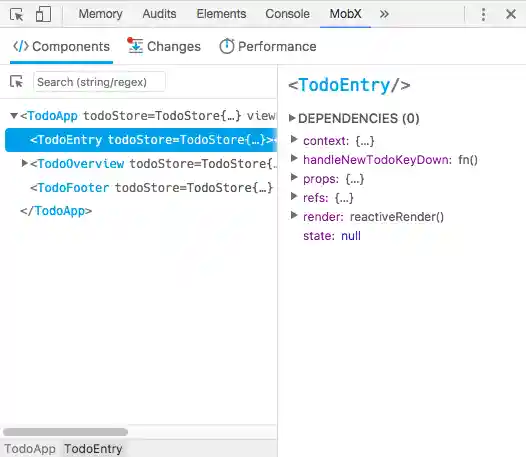Switch to the Audits tab

click(x=159, y=14)
